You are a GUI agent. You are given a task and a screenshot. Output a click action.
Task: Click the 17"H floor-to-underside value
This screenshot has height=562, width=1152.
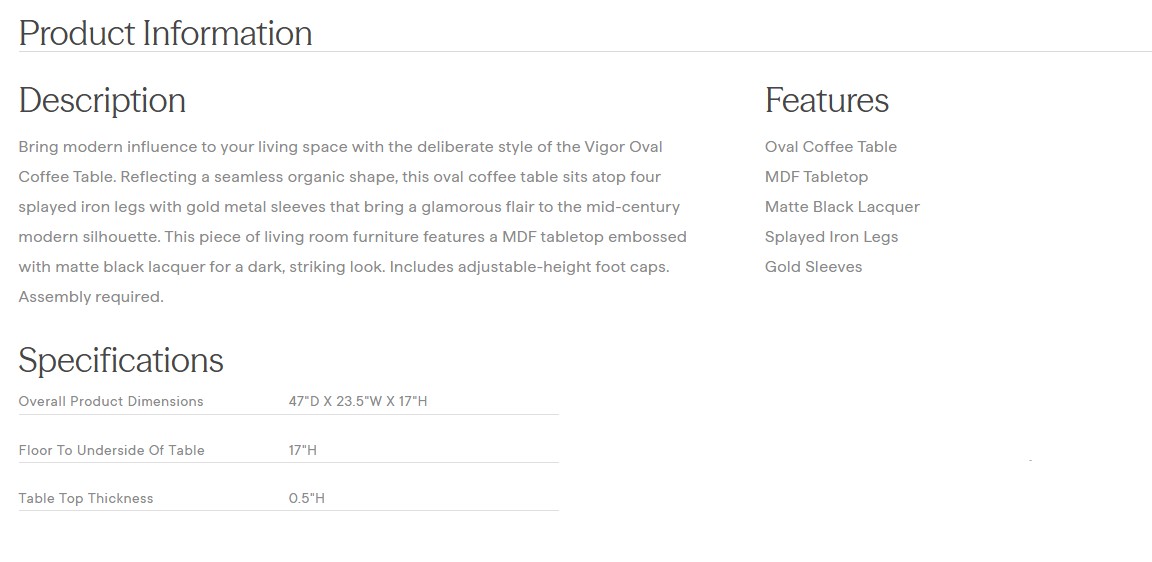click(302, 450)
